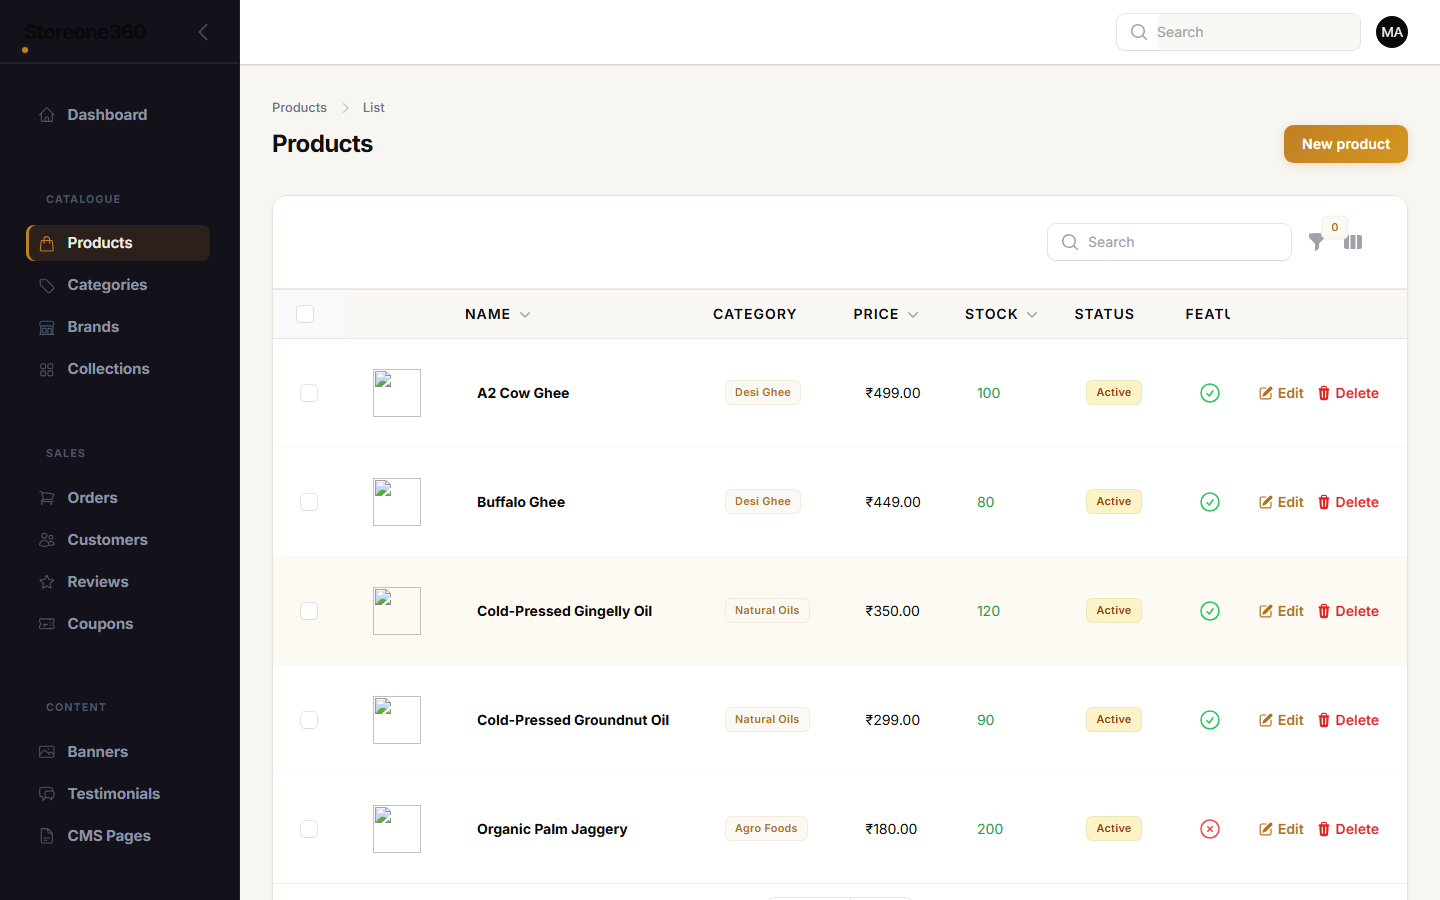Select the Cold-Pressed Gingelly Oil row checkbox
The image size is (1440, 900).
pos(309,611)
